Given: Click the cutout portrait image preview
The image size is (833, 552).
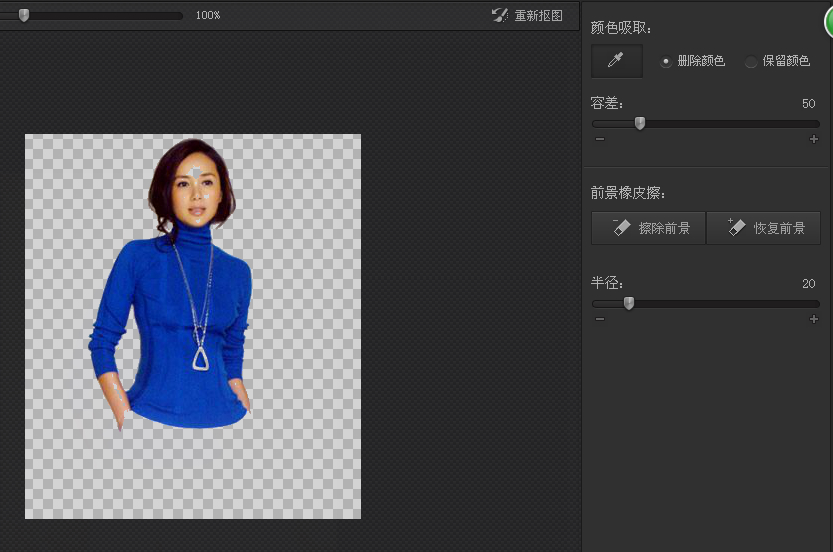Looking at the screenshot, I should click(x=193, y=326).
